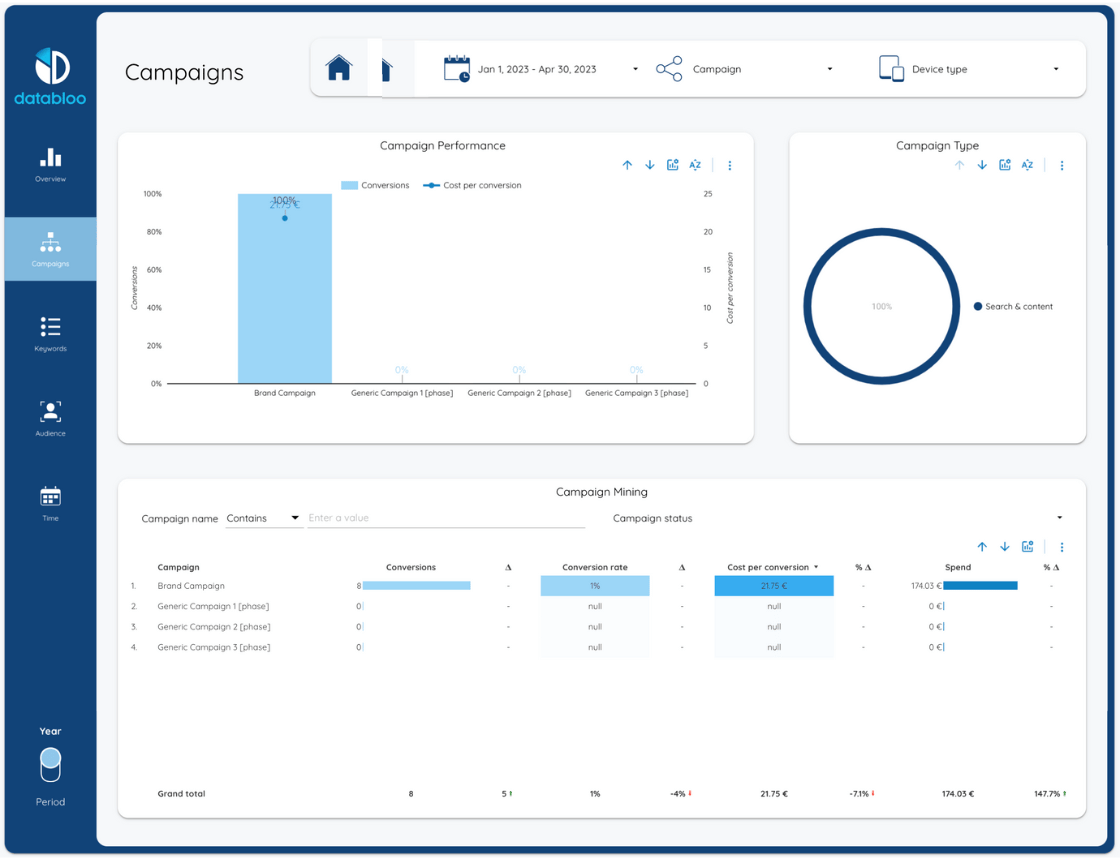Viewport: 1120px width, 860px height.
Task: Open sort A-Z option in Campaign Performance chart
Action: (695, 165)
